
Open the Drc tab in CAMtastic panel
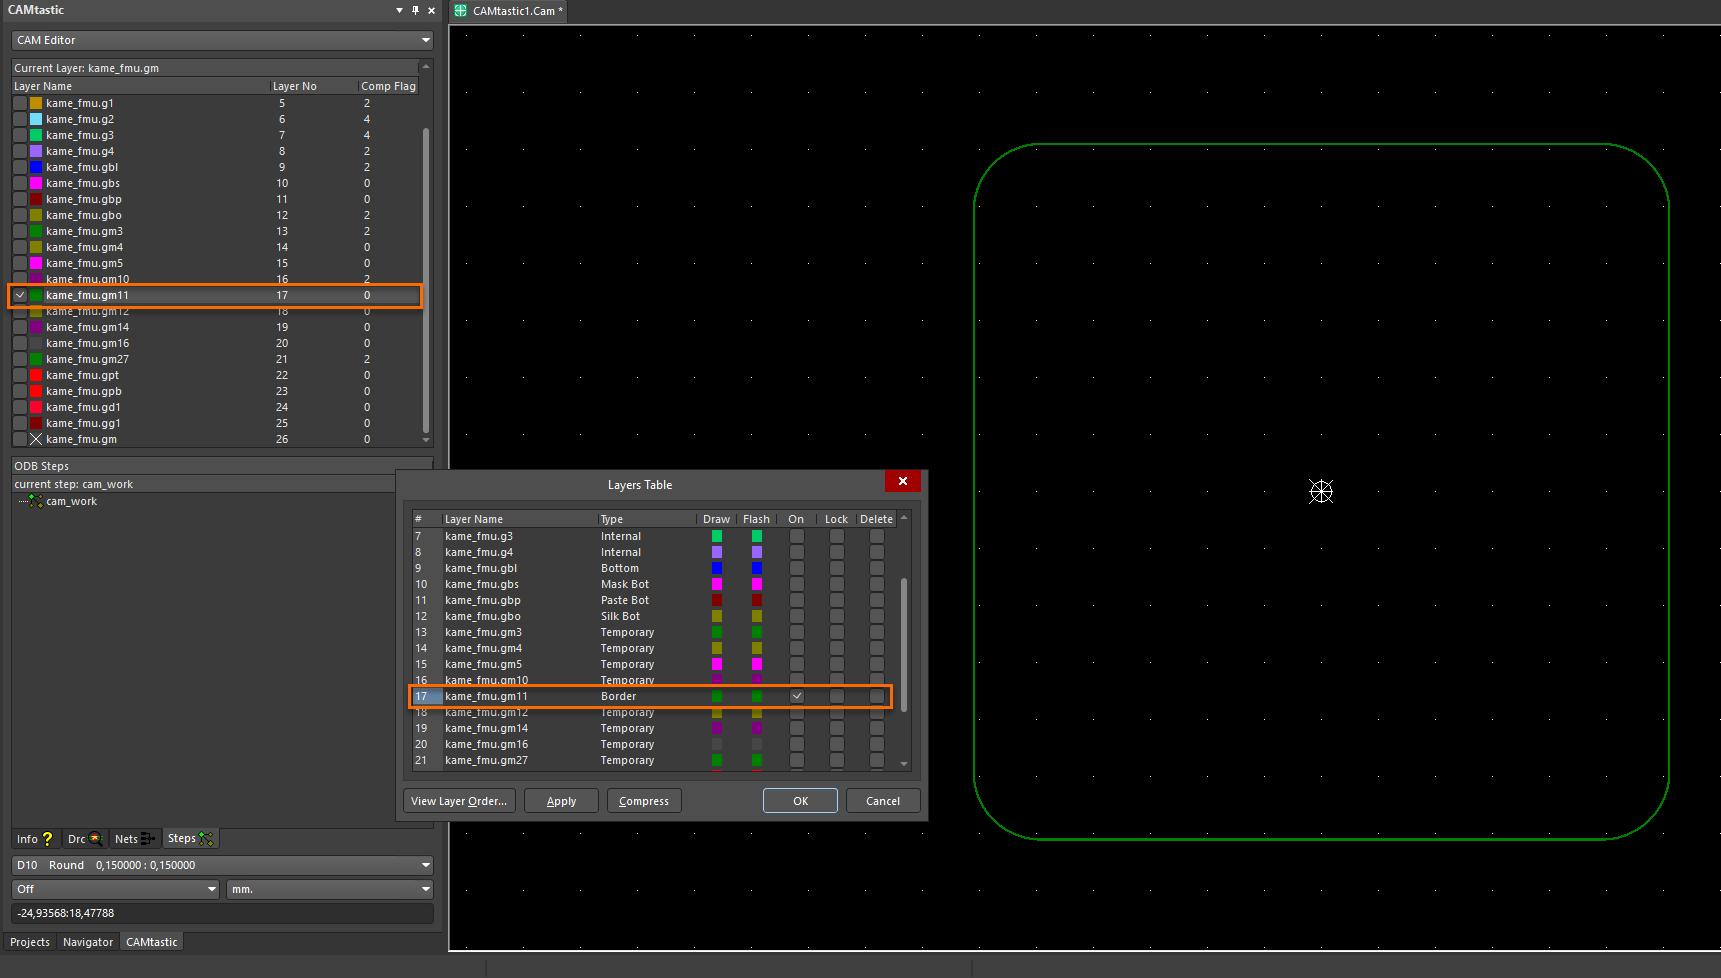(85, 839)
